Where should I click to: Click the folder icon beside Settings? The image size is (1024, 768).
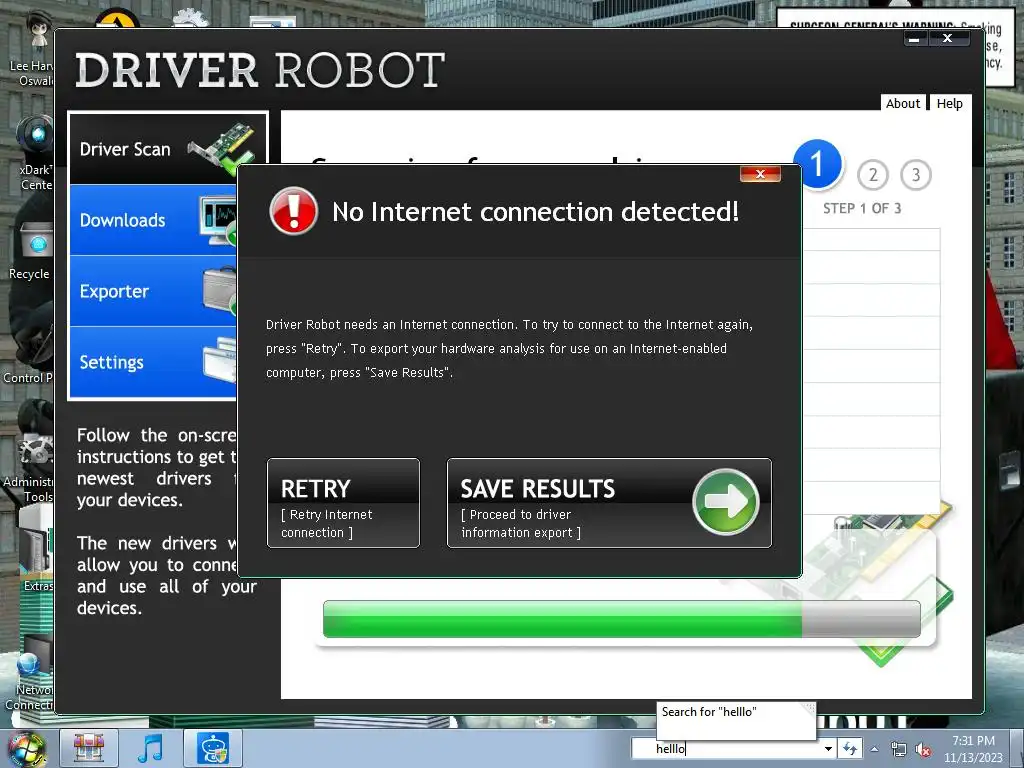[x=219, y=360]
